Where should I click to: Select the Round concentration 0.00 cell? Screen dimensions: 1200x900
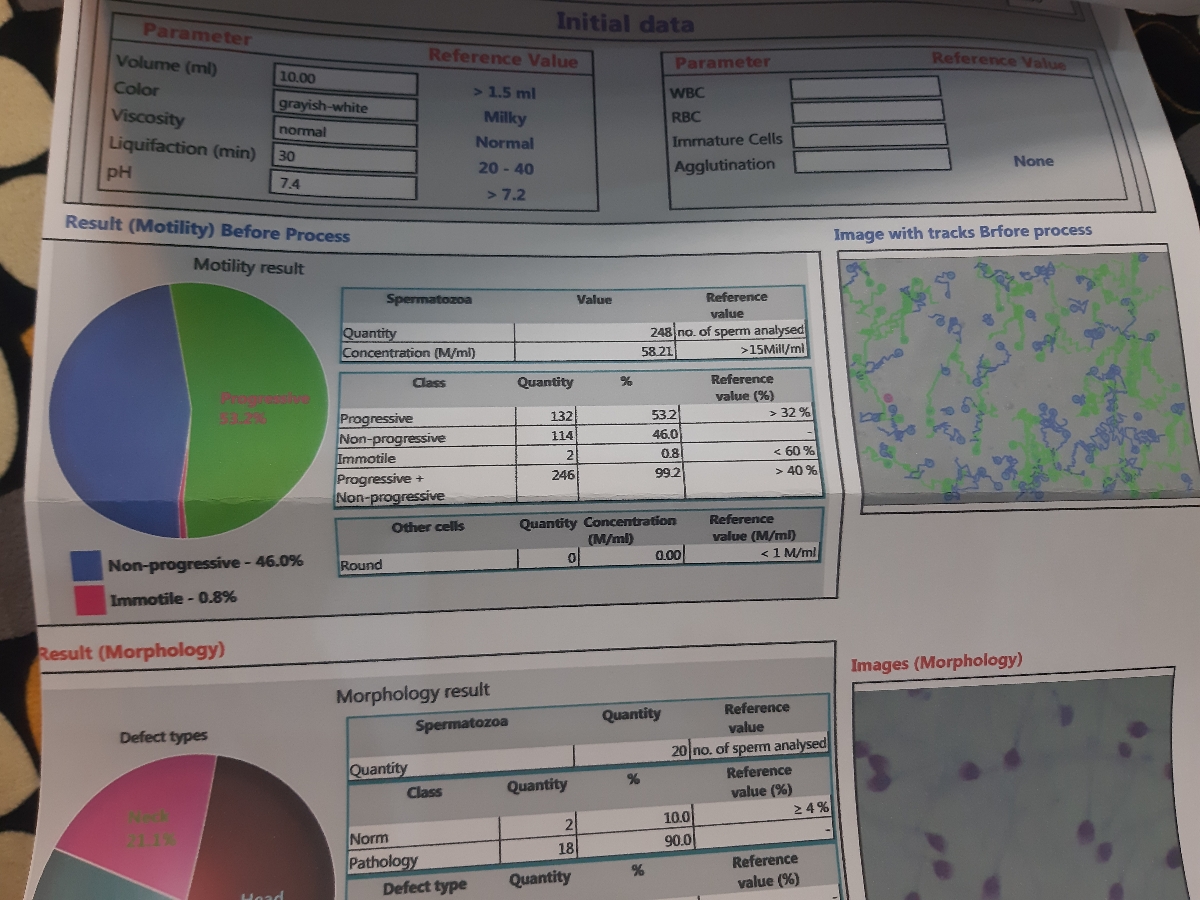[631, 556]
